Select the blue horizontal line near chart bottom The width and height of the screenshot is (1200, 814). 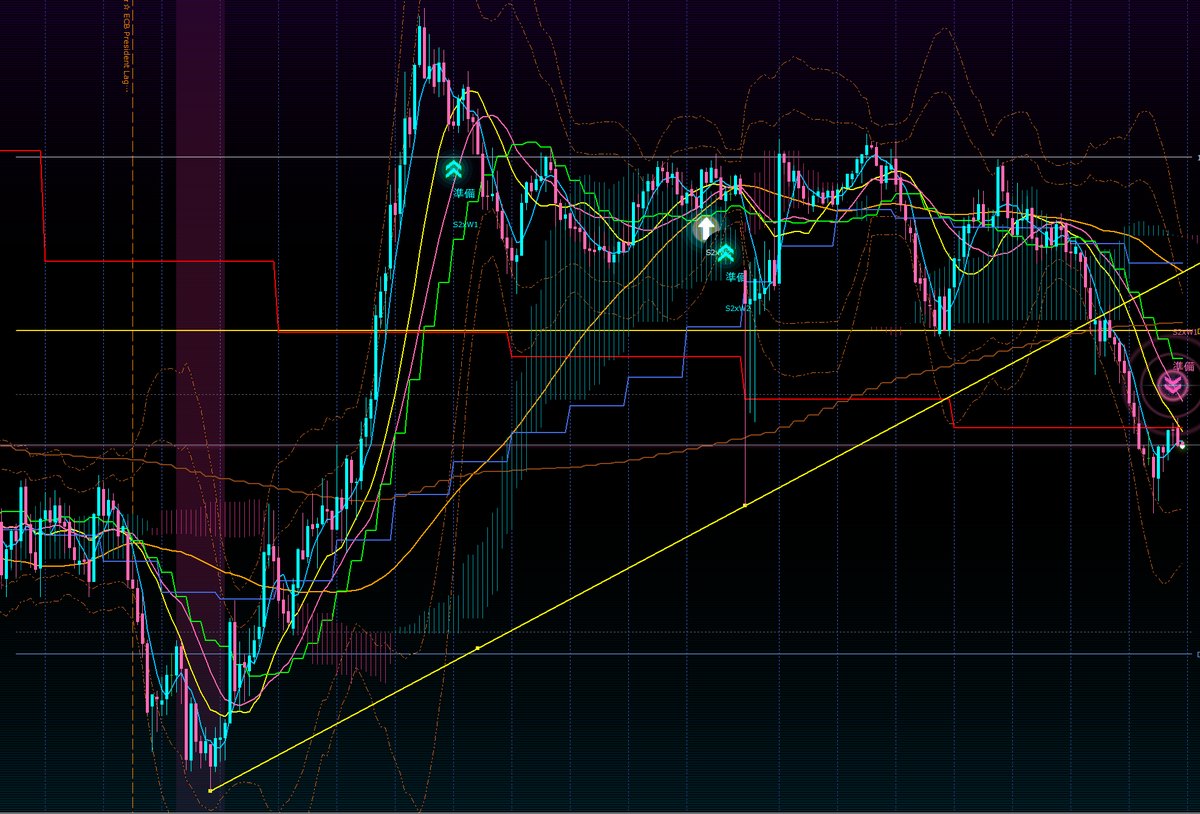(600, 654)
